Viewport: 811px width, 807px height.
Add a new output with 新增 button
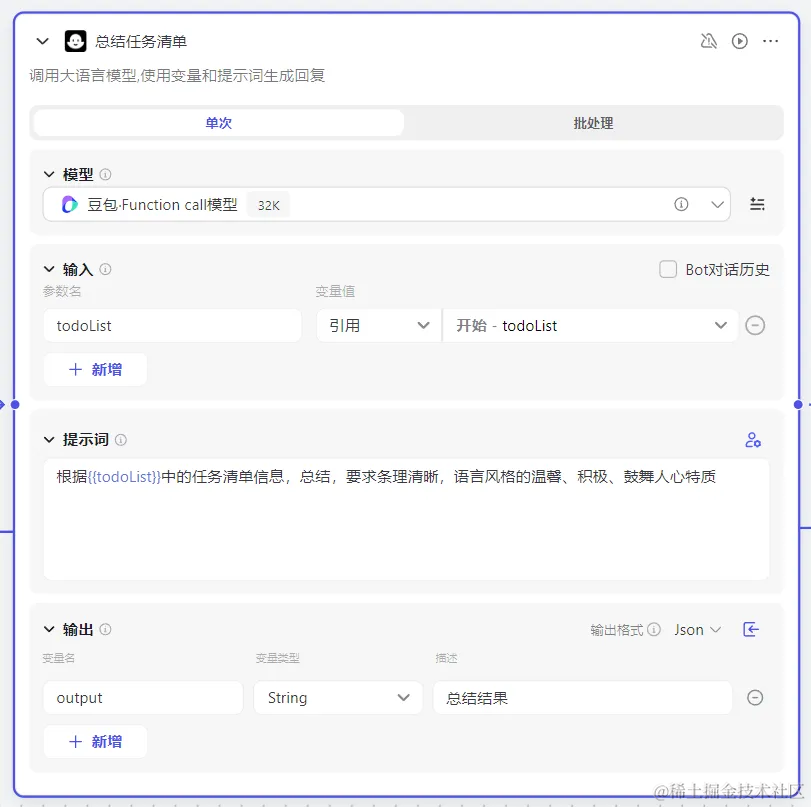(x=95, y=741)
